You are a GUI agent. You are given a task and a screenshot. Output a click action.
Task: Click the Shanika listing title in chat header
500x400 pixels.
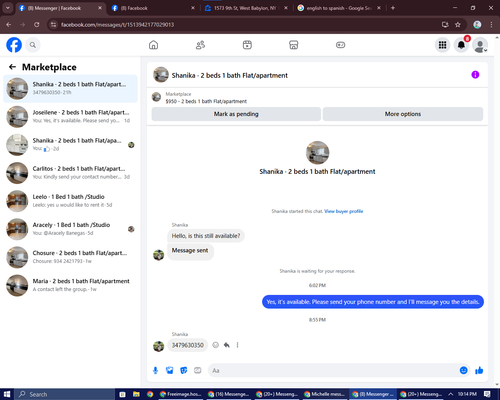pyautogui.click(x=230, y=75)
